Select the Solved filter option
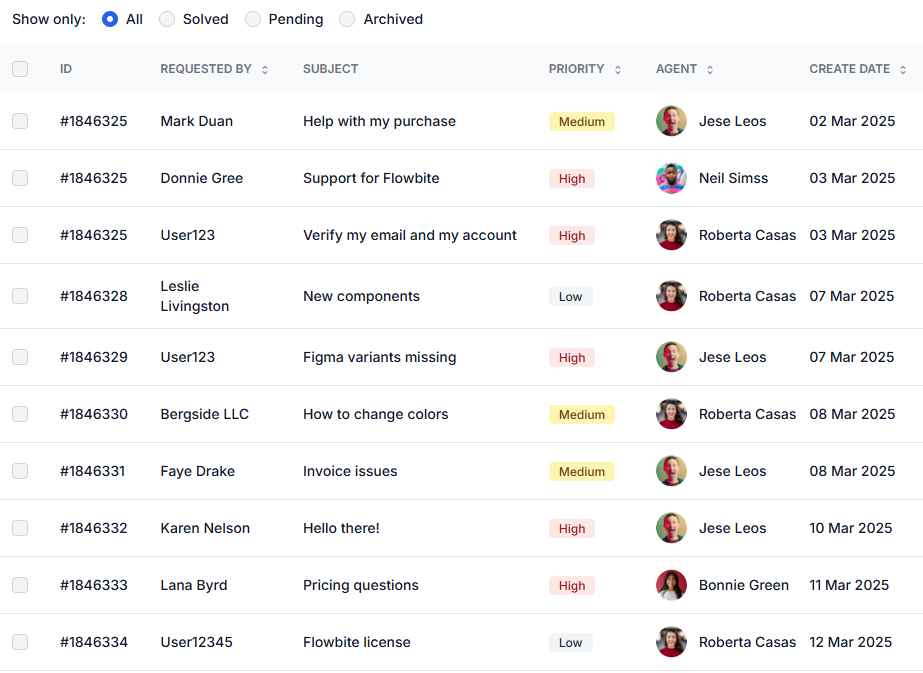 coord(166,19)
